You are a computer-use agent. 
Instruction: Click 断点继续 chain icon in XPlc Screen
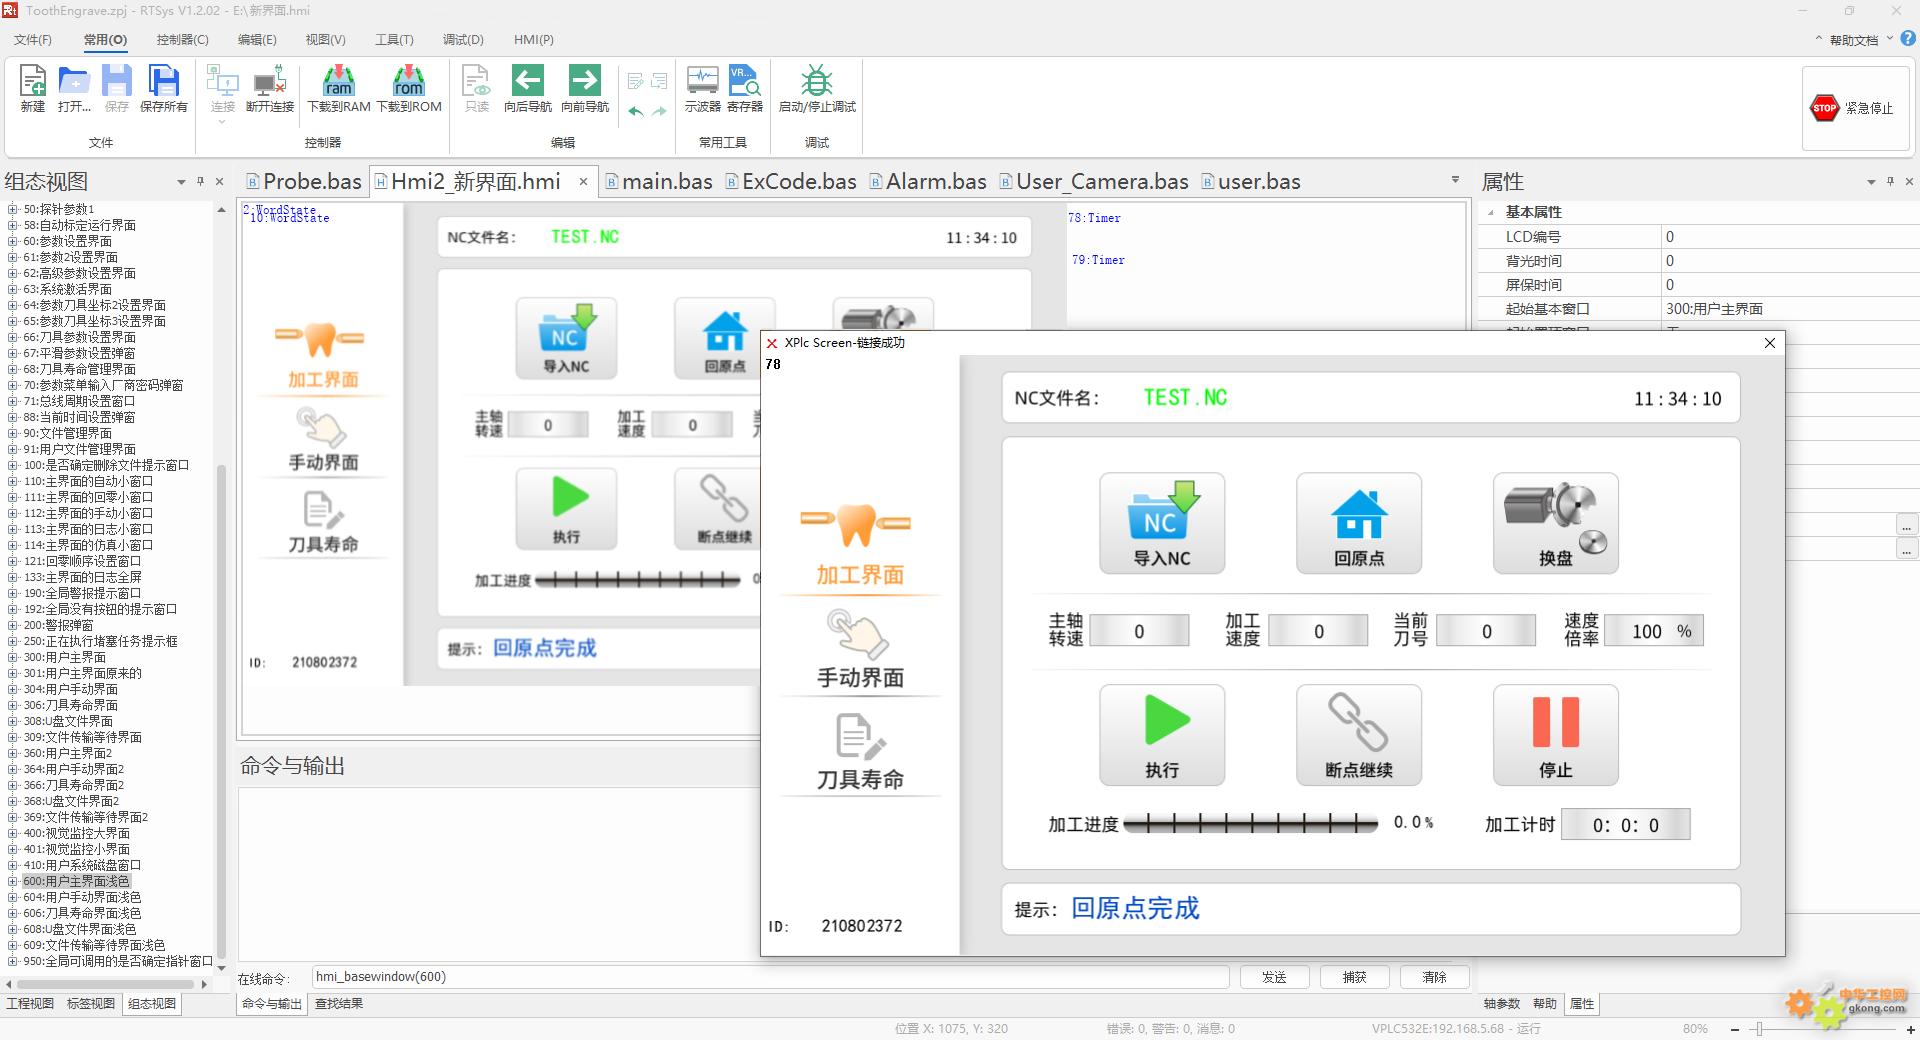pyautogui.click(x=1359, y=735)
